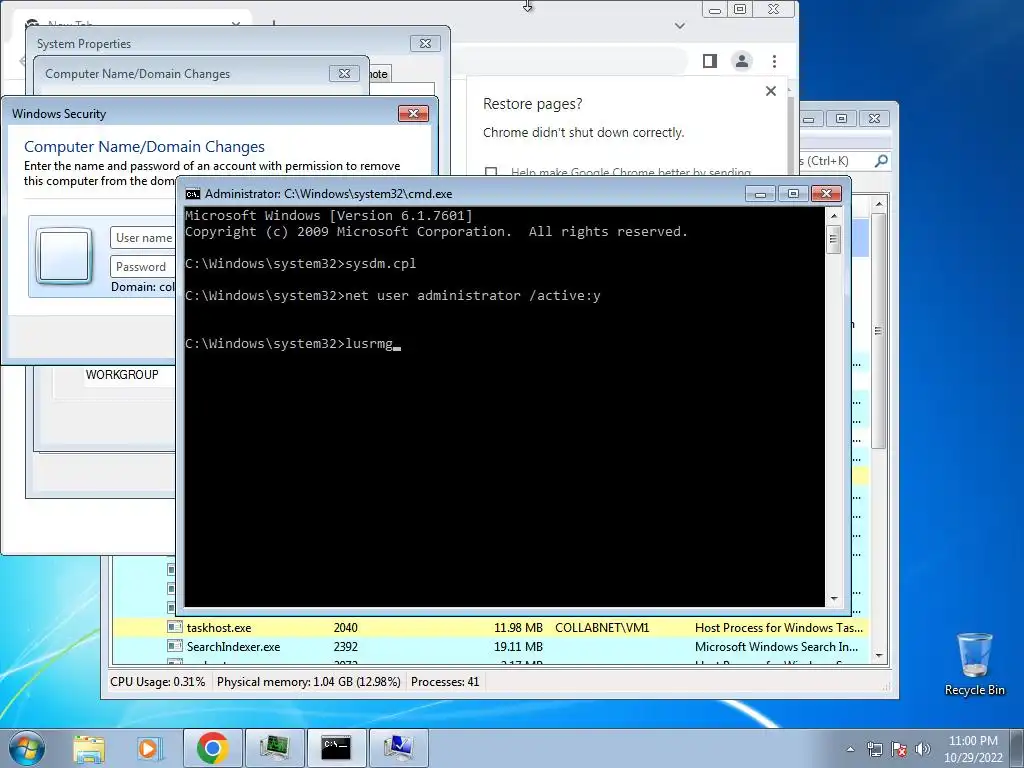Click the CPU Usage status bar entry

point(157,682)
